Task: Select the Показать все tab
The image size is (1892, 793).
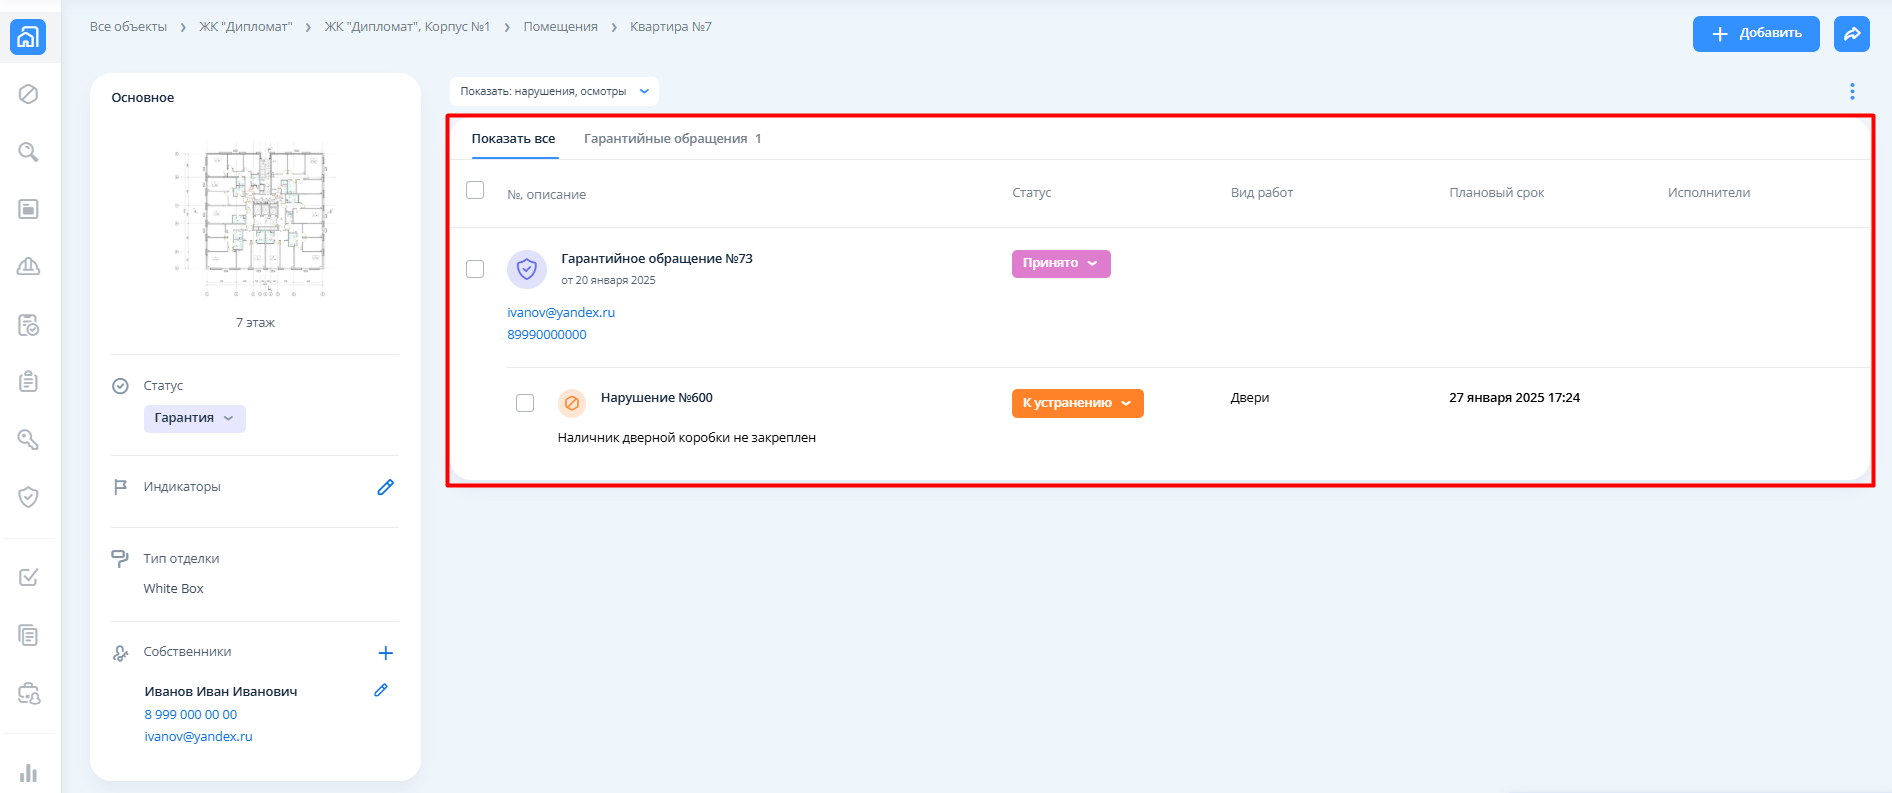Action: [513, 139]
